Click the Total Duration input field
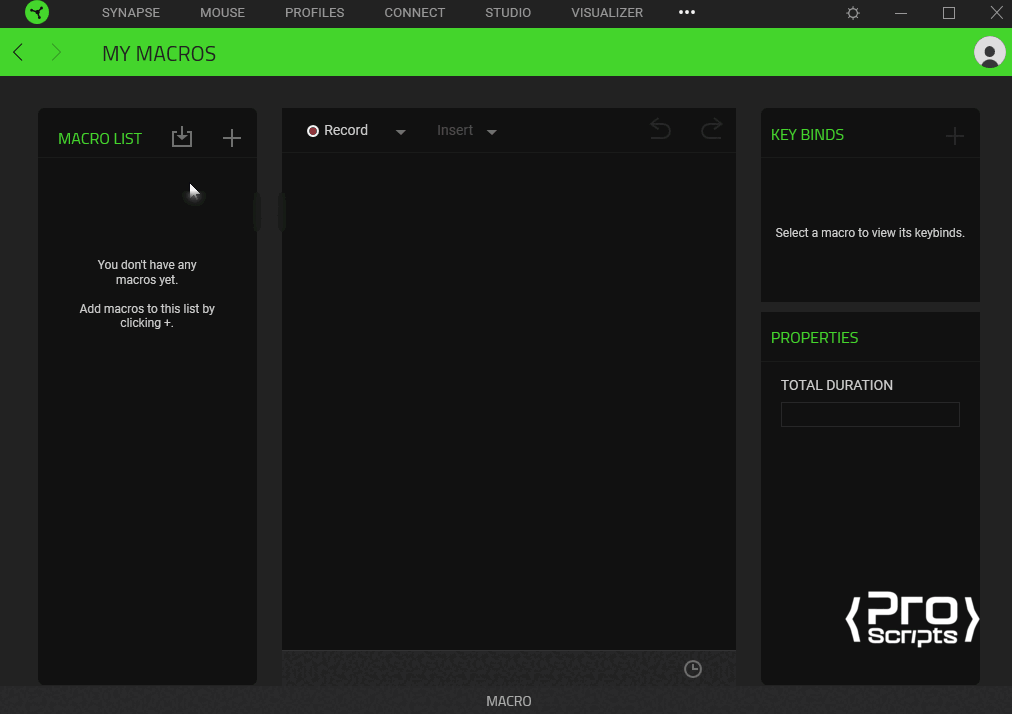The width and height of the screenshot is (1012, 714). tap(869, 414)
